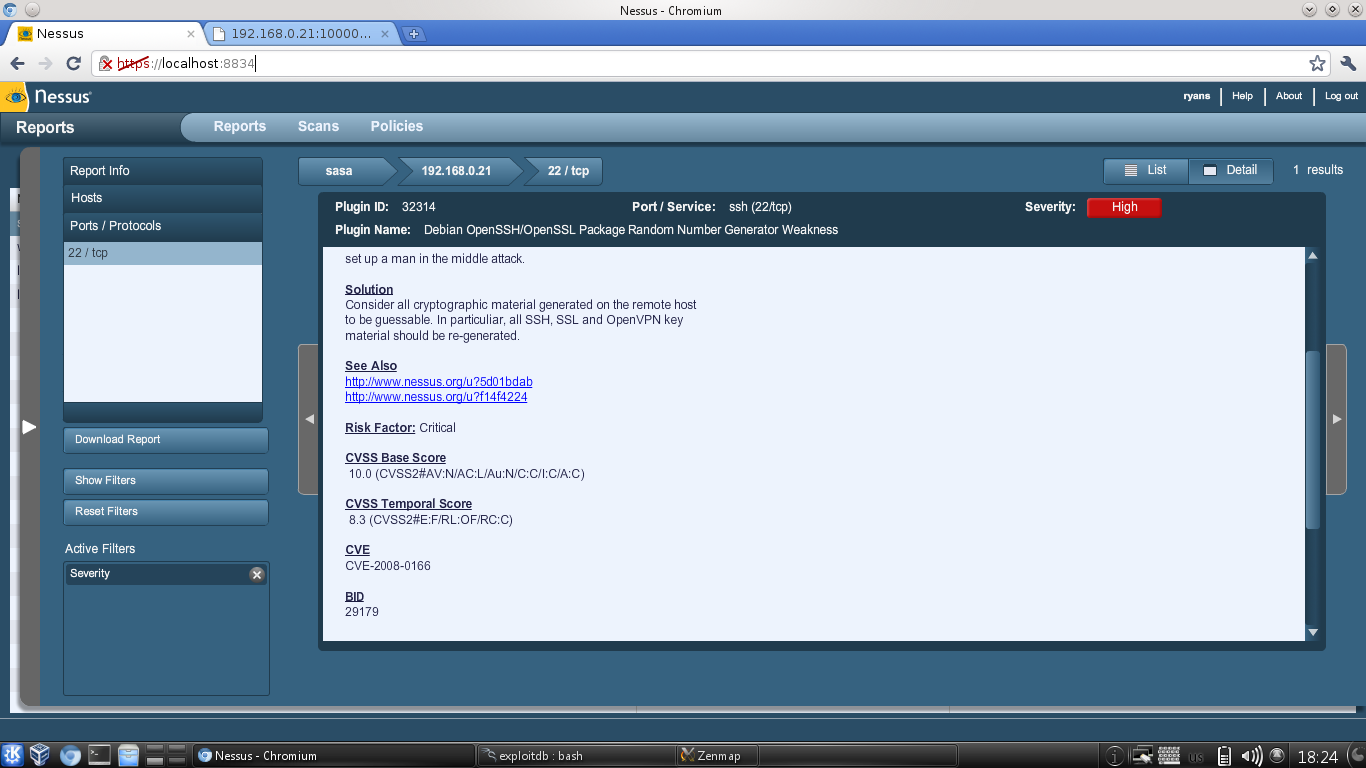Screen dimensions: 1366x768
Task: Open nessus.org/u?f14f4224 link
Action: 436,397
